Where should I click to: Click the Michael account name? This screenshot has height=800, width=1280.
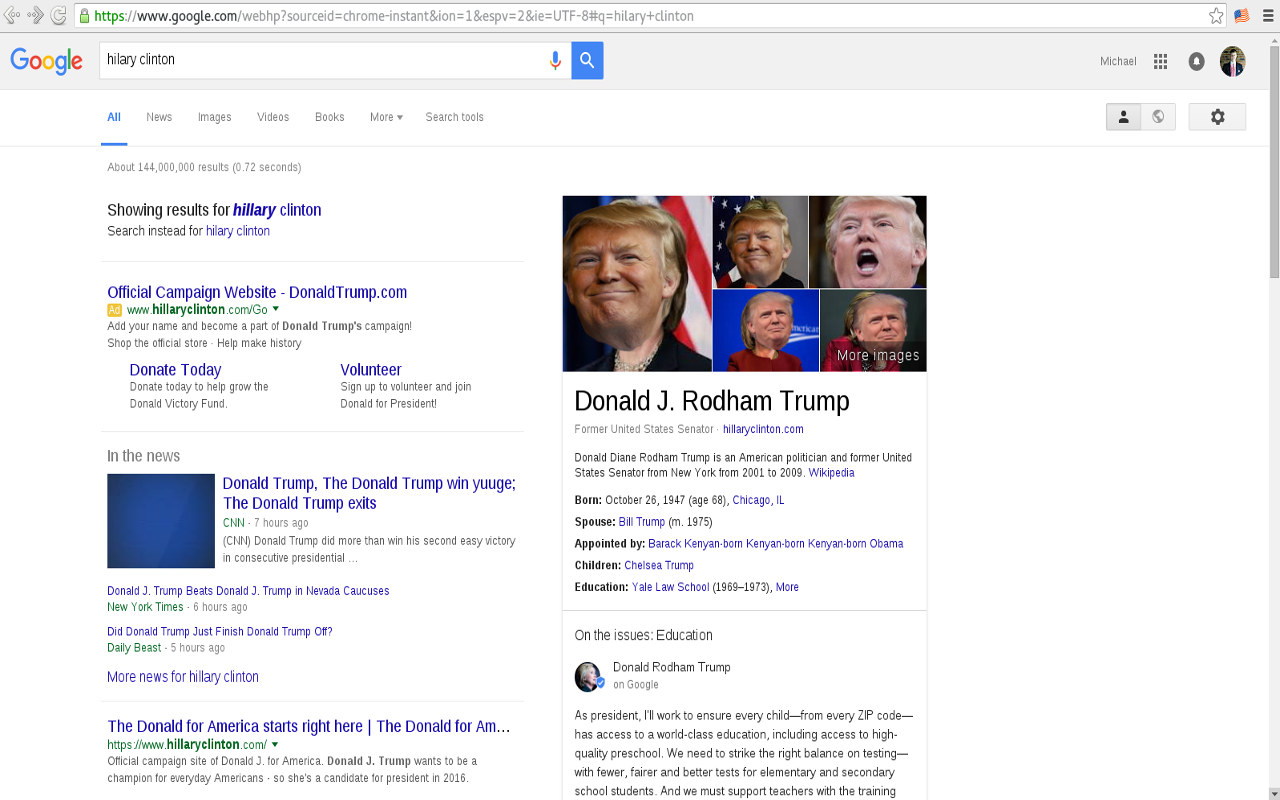pos(1118,61)
